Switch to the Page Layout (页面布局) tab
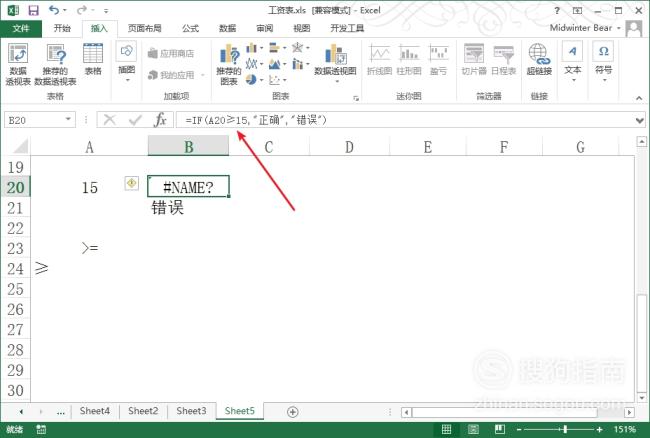The width and height of the screenshot is (650, 438). click(144, 28)
